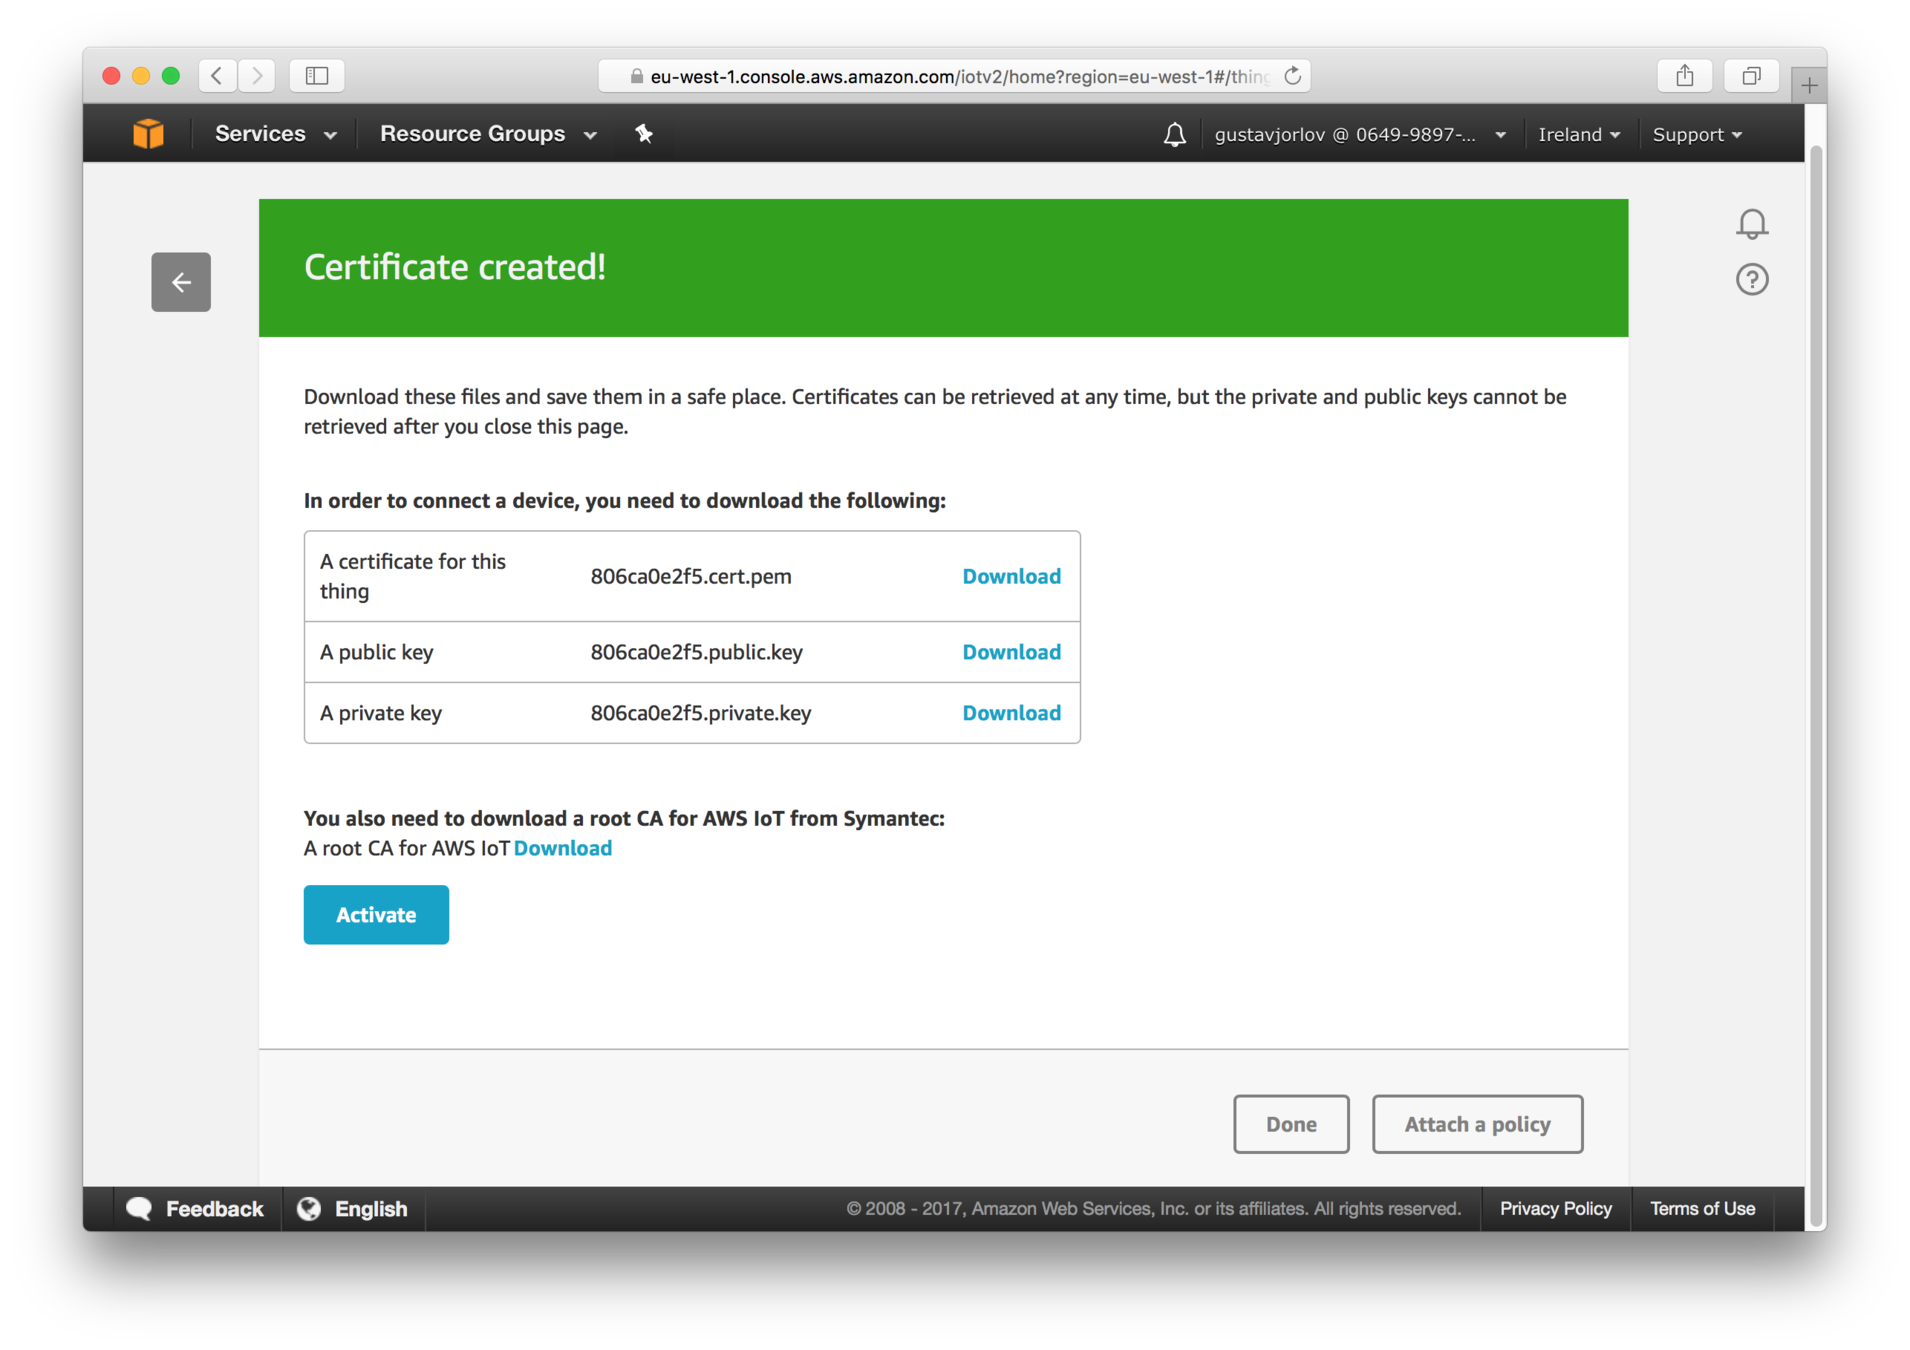
Task: Open the Terms of Use link
Action: coord(1702,1209)
